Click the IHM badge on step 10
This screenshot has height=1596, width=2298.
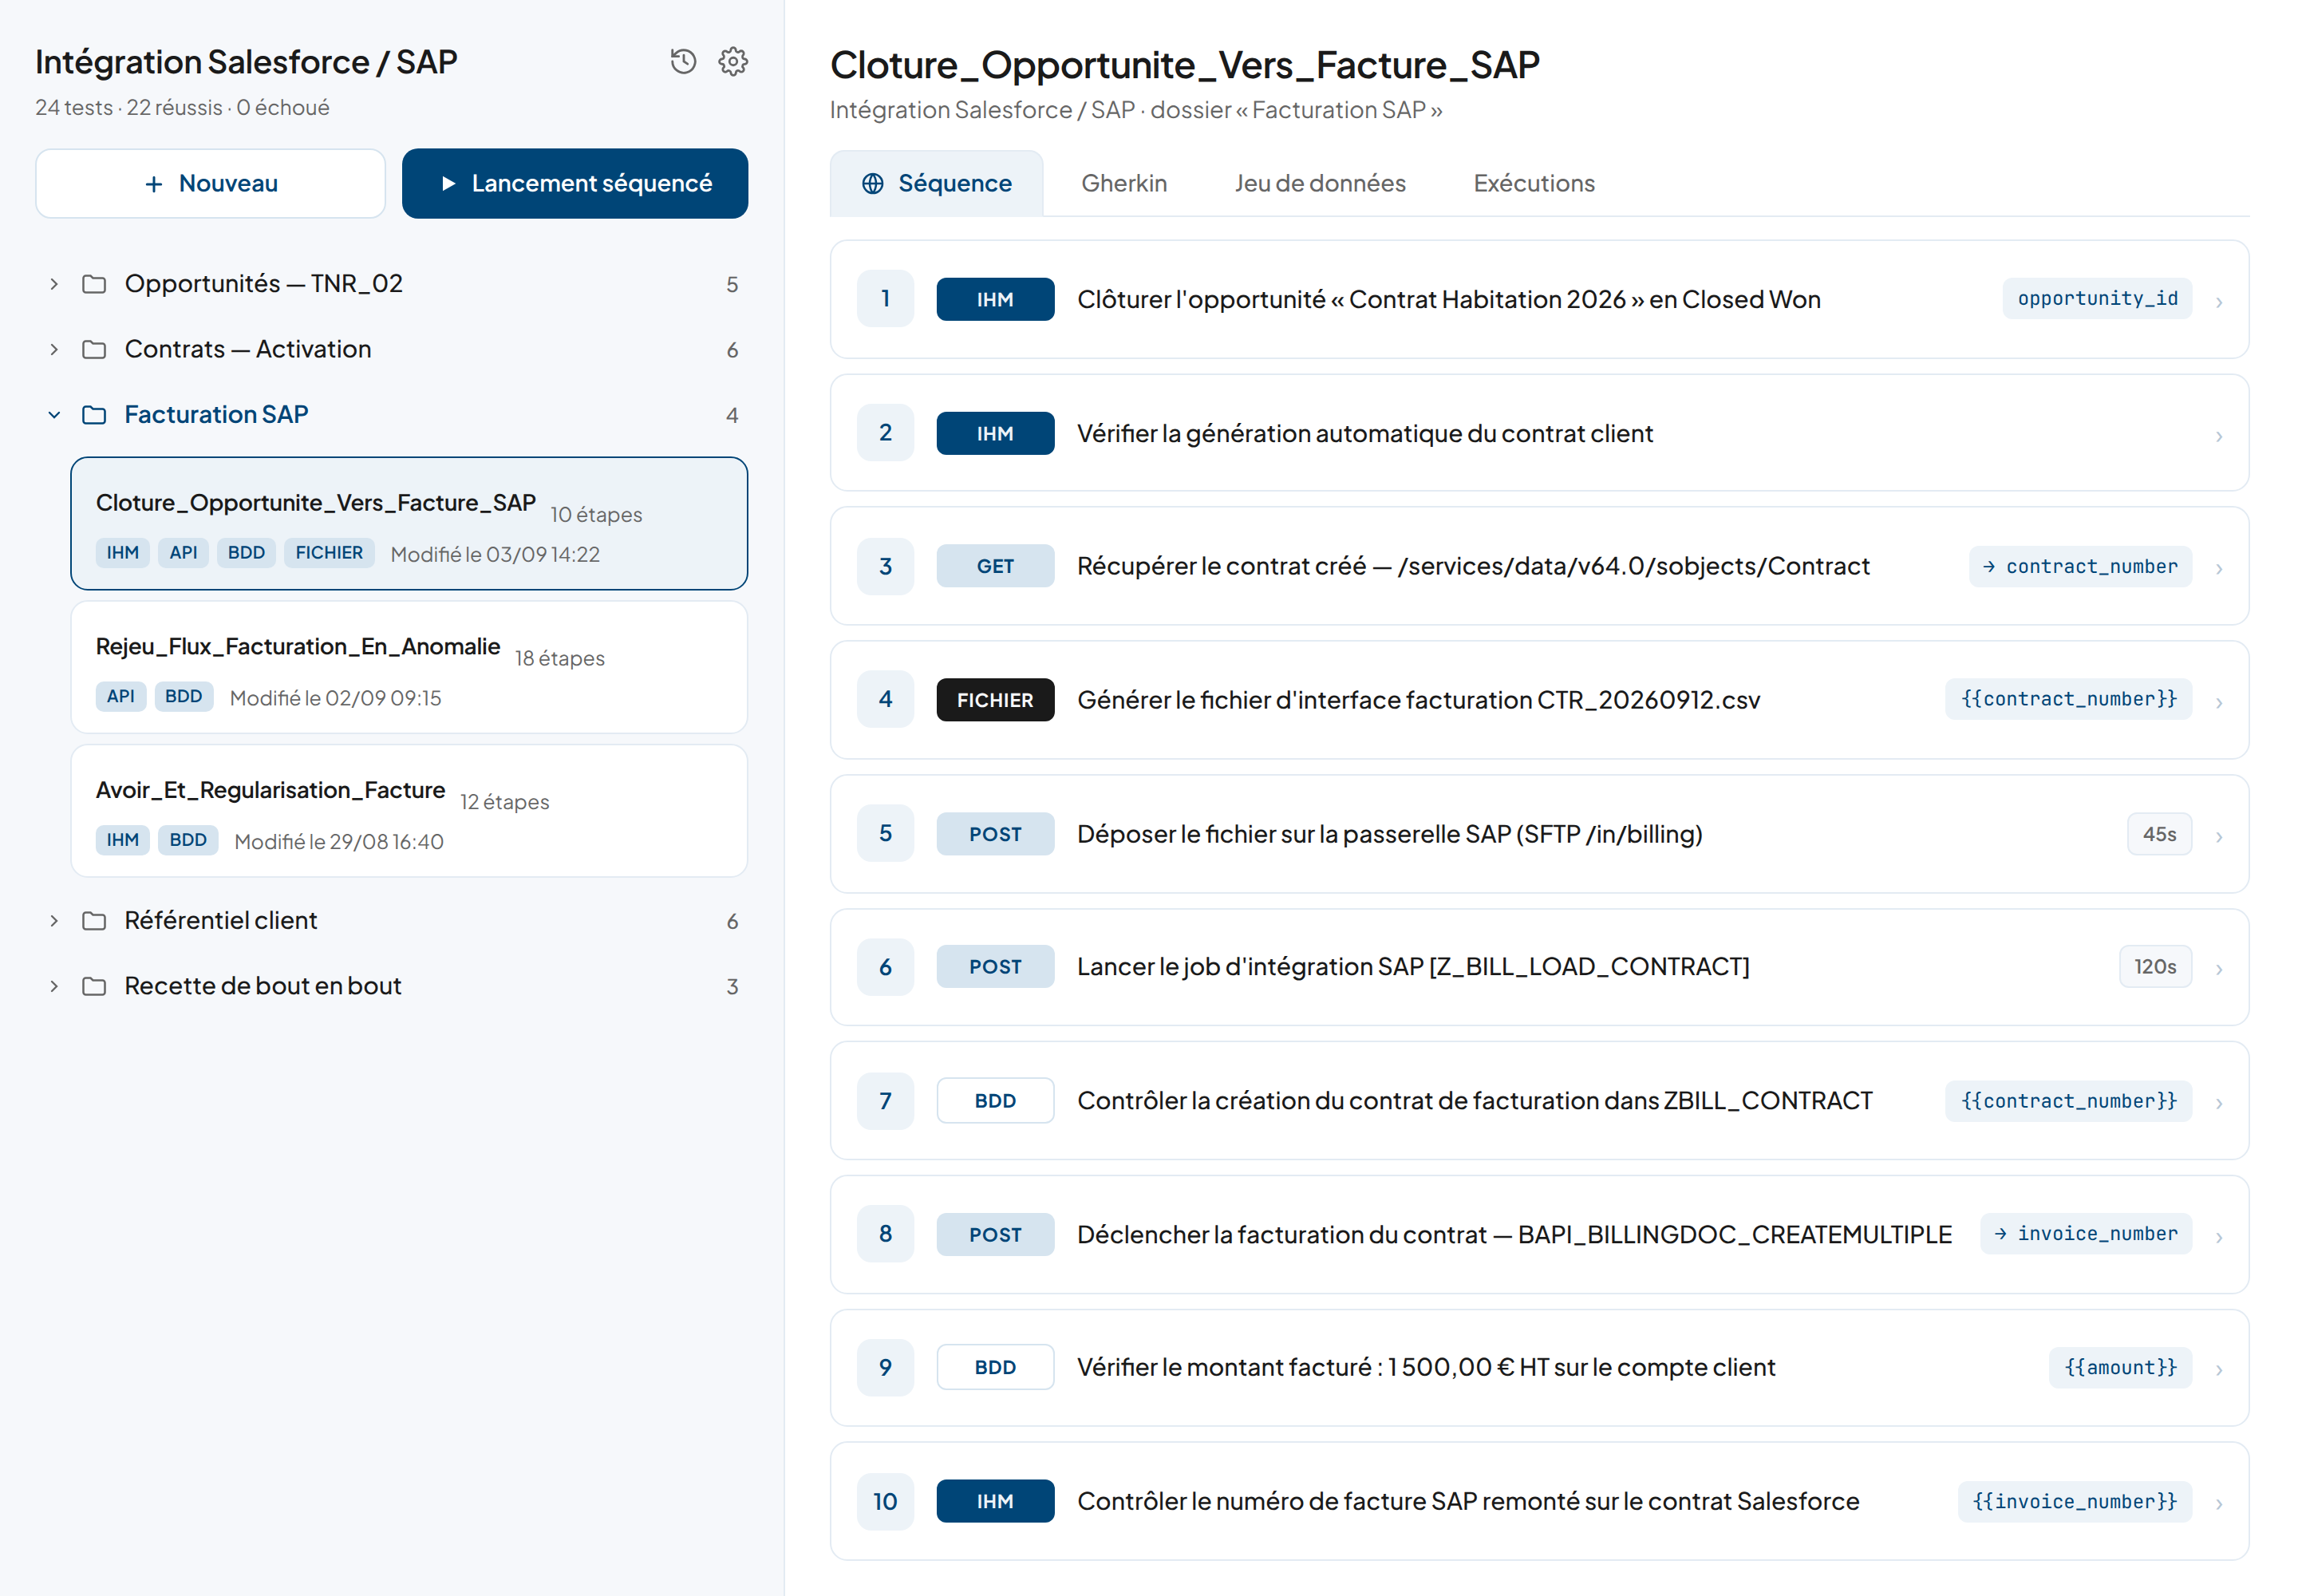[x=995, y=1501]
